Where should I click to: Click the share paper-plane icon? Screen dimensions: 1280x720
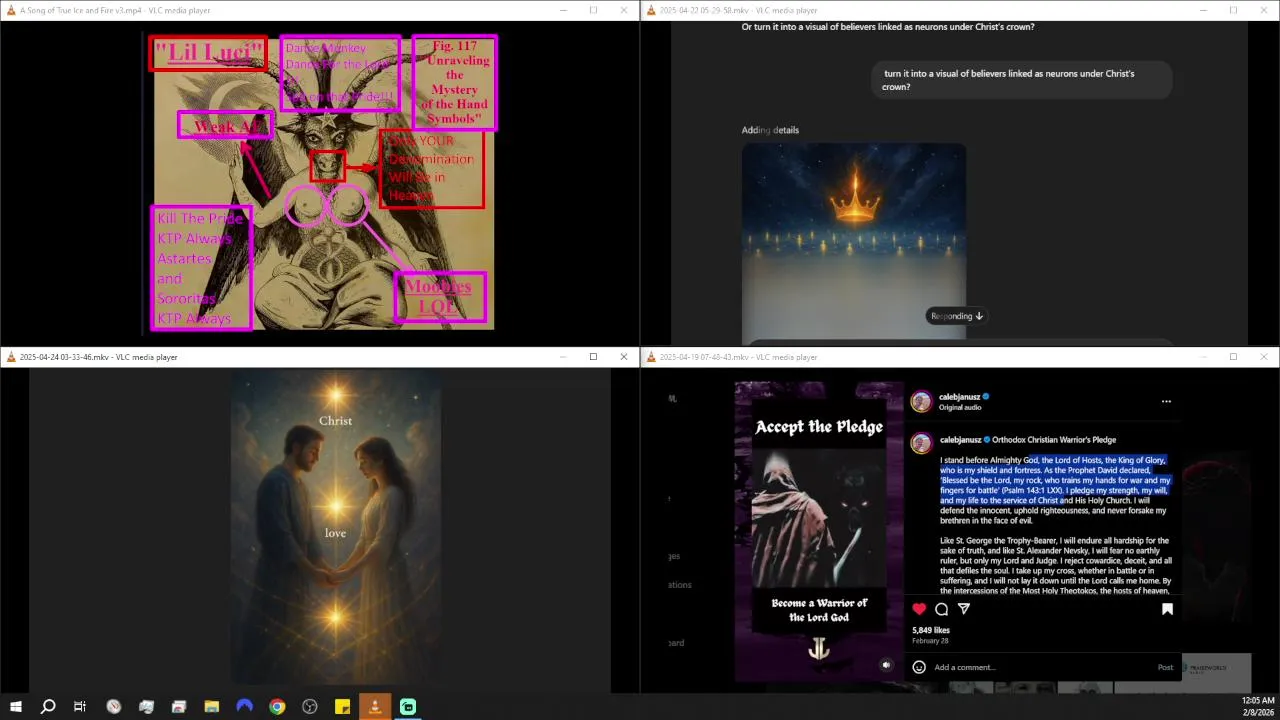[x=964, y=609]
